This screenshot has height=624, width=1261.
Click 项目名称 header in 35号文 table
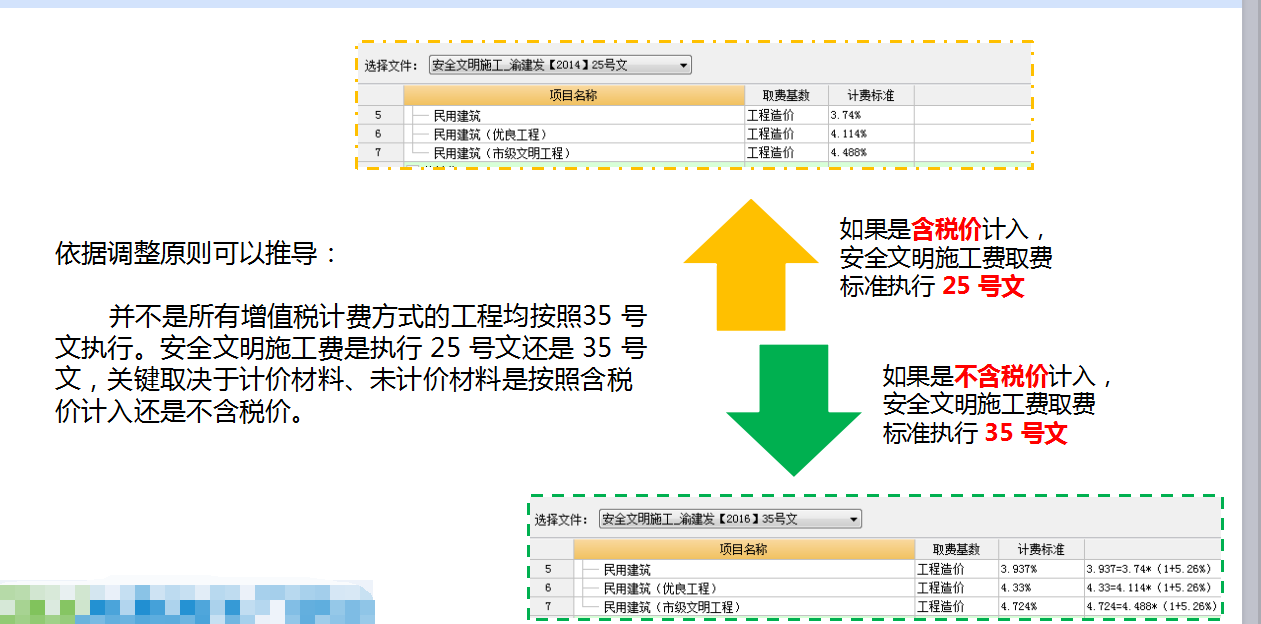(744, 550)
